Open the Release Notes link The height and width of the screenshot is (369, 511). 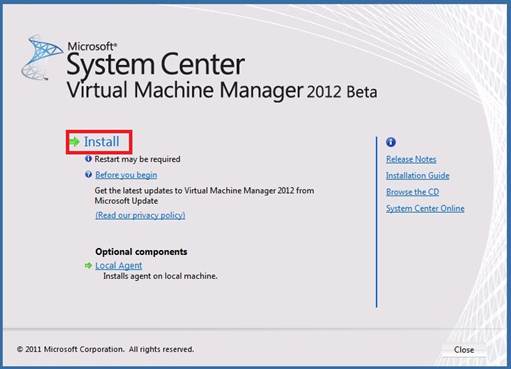tap(411, 159)
